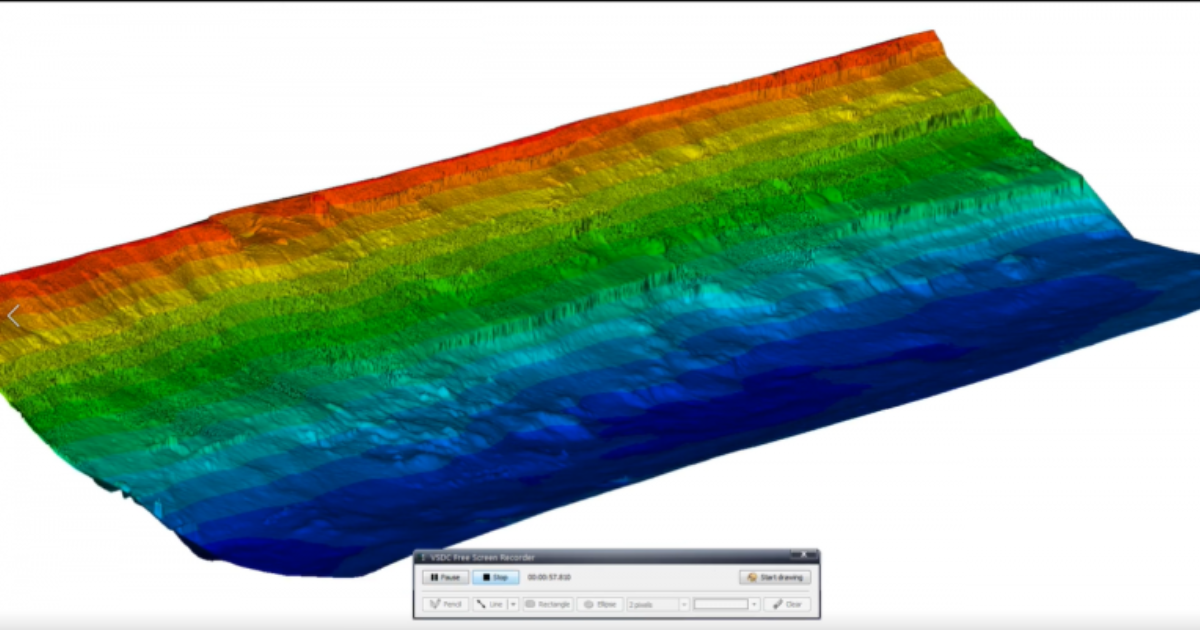The width and height of the screenshot is (1200, 630).
Task: Close the VSDC Free Screen Recorder window
Action: coord(803,553)
